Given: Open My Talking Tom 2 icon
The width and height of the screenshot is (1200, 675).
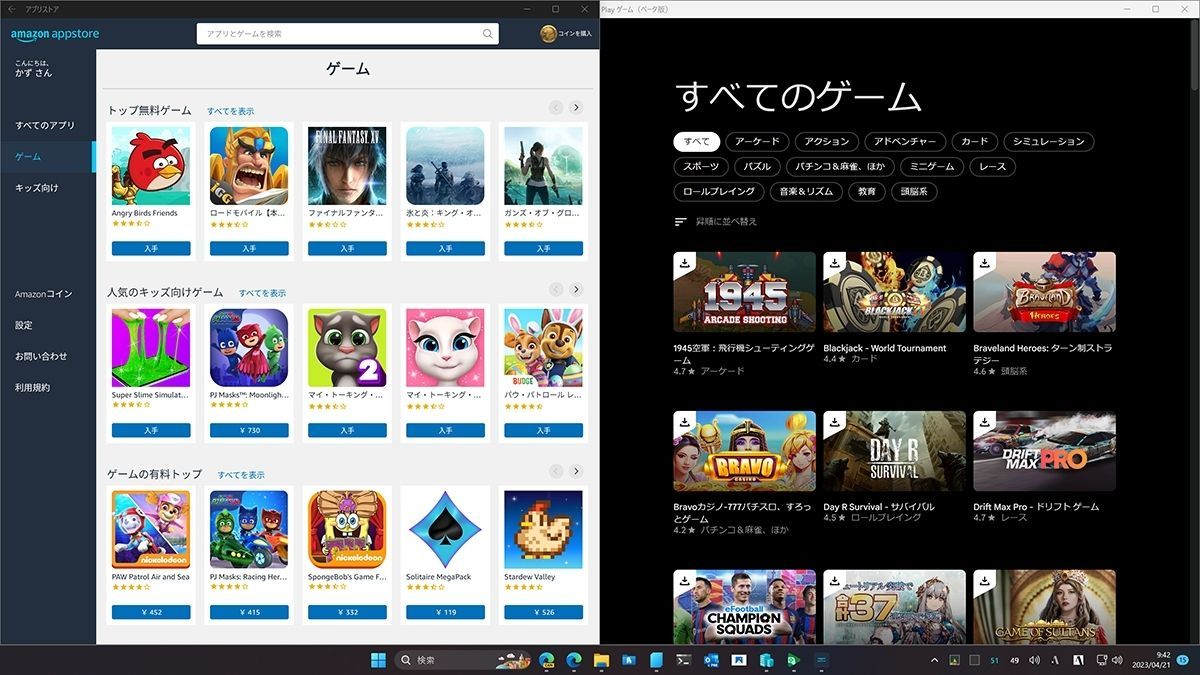Looking at the screenshot, I should pos(347,348).
